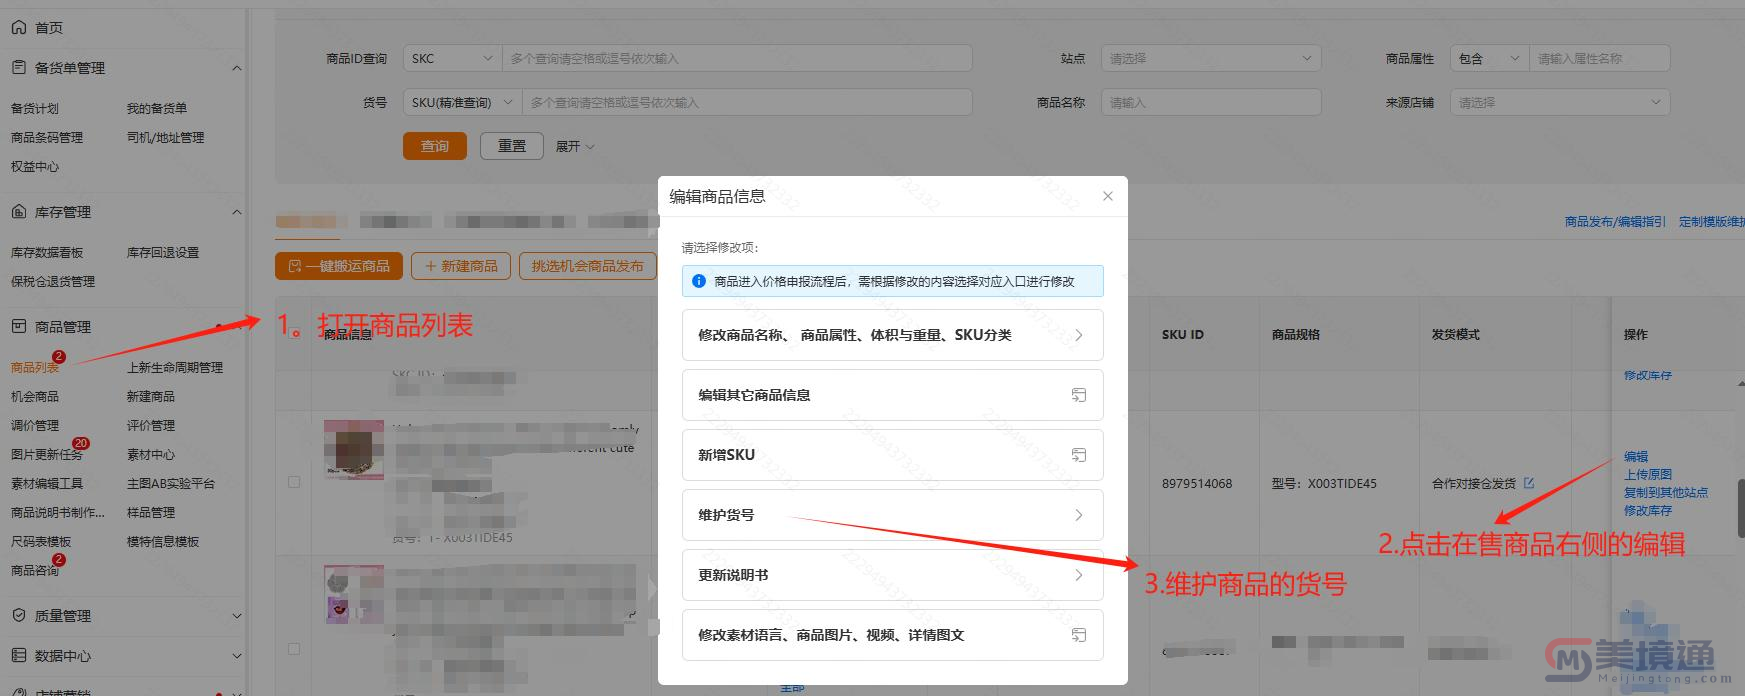1745x696 pixels.
Task: Click the icon inside 一键搬运商品 button
Action: tap(295, 266)
